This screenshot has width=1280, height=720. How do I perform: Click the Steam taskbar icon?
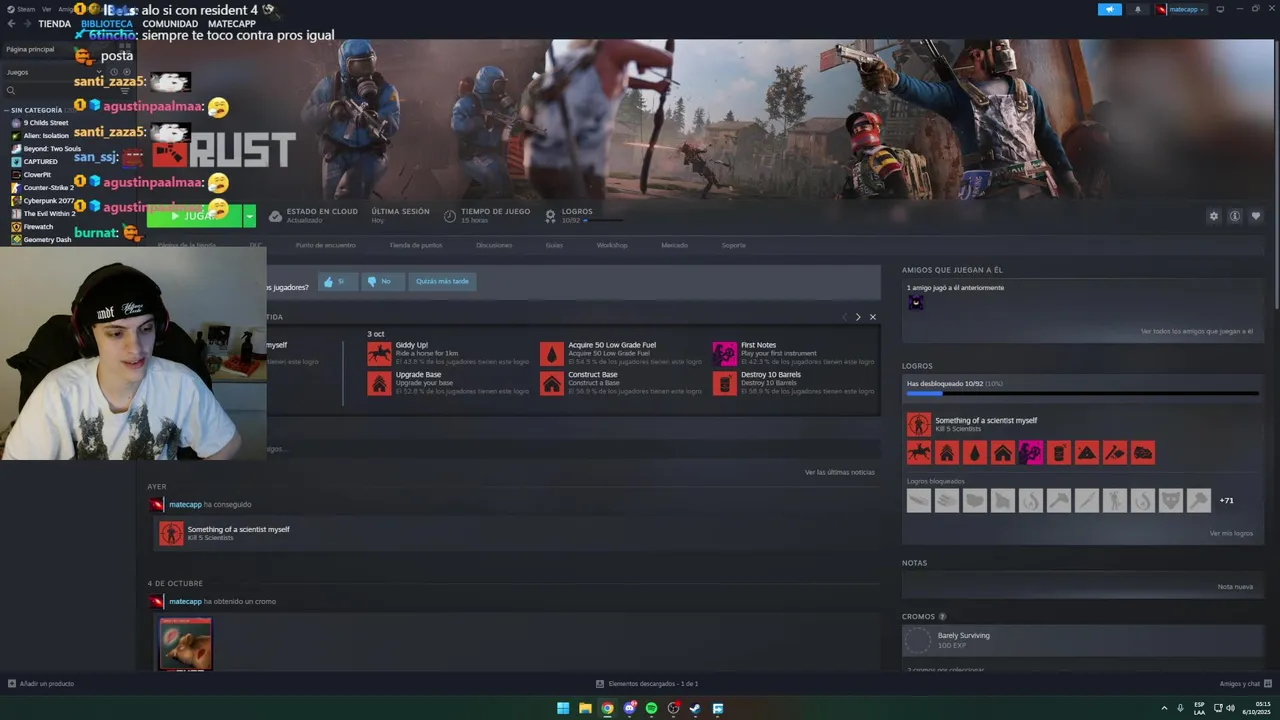(x=695, y=708)
